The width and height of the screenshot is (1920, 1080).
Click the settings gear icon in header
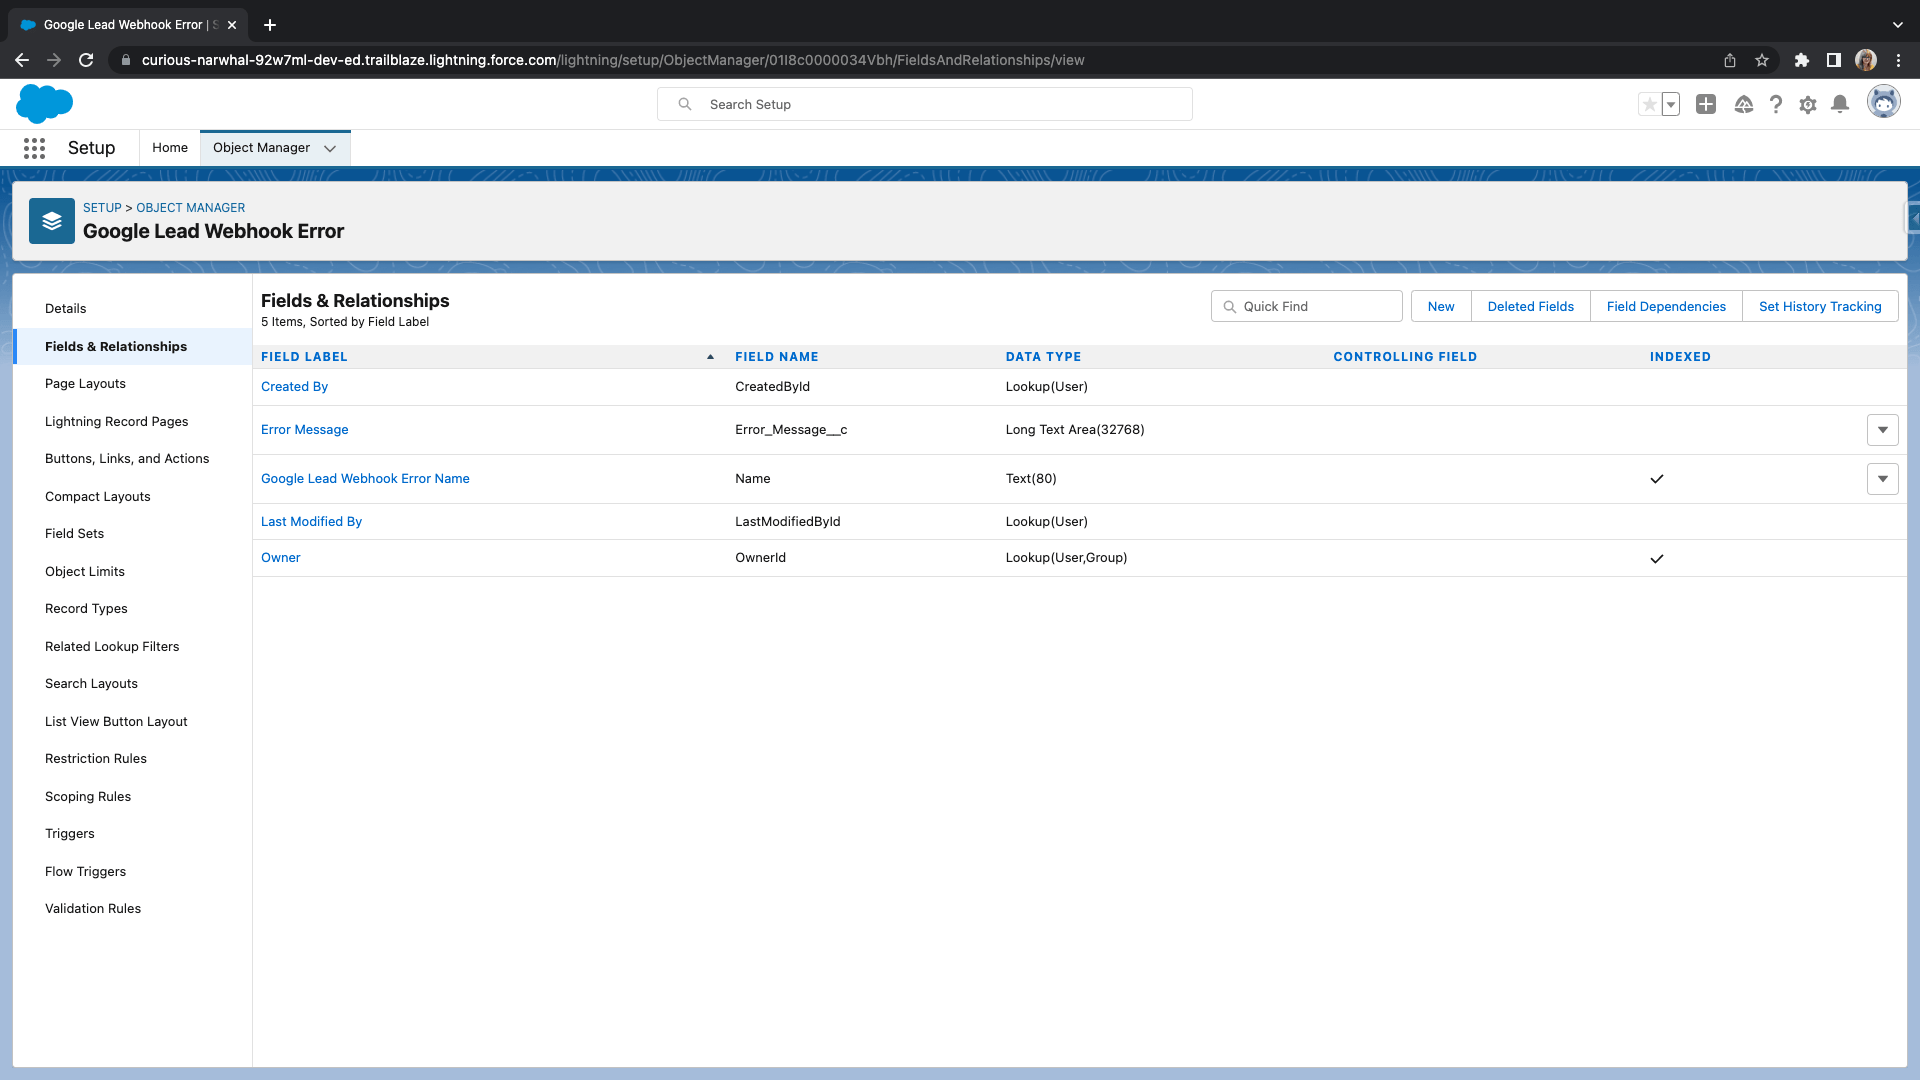(1808, 104)
